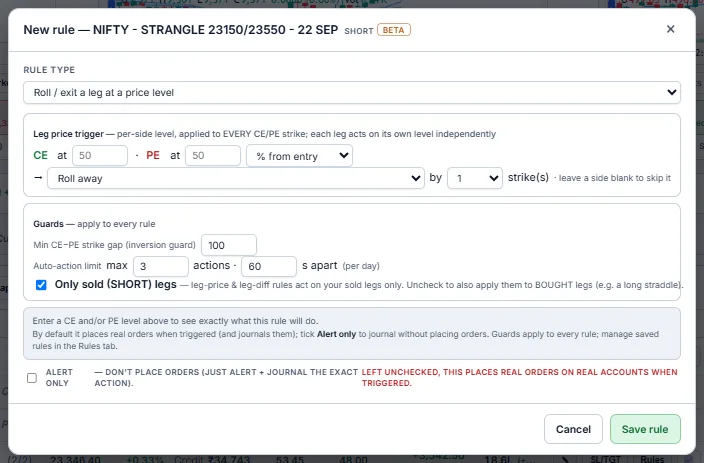Screen dimensions: 704x463
Task: Click the 'Leg price trigger' label
Action: (68, 134)
